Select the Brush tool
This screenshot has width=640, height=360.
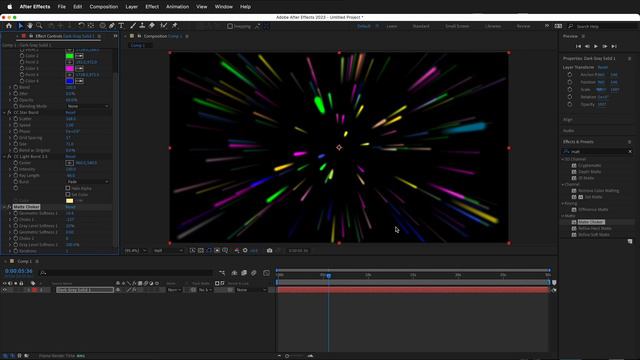click(x=133, y=26)
